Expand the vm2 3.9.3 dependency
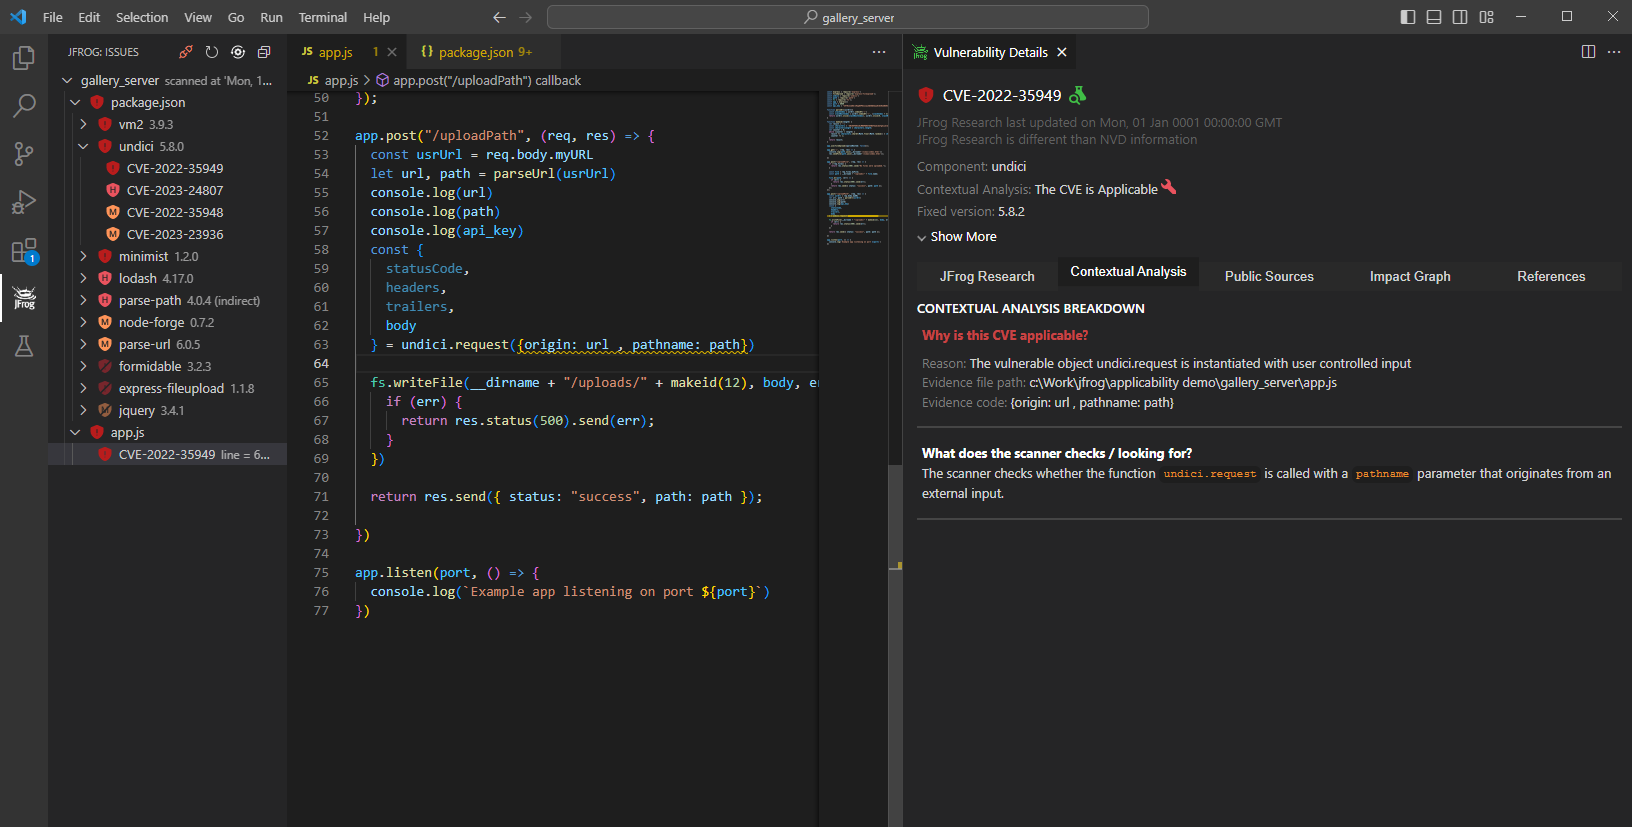 (x=83, y=124)
